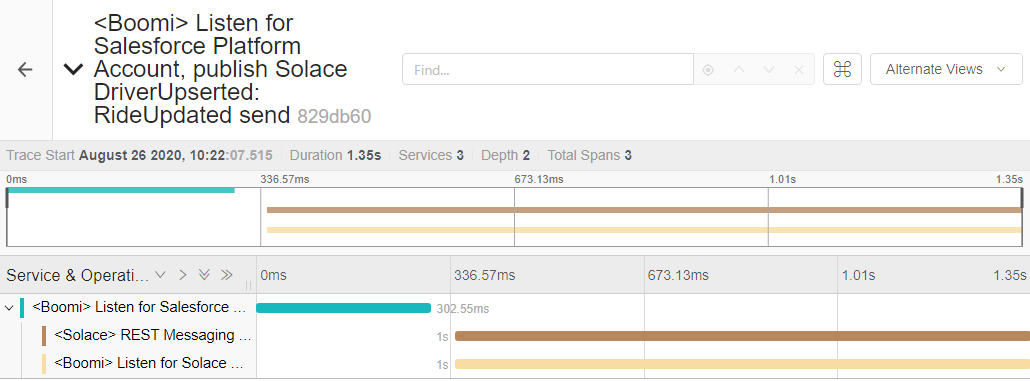The width and height of the screenshot is (1030, 381).
Task: Jump to previous search result arrow
Action: coord(738,70)
